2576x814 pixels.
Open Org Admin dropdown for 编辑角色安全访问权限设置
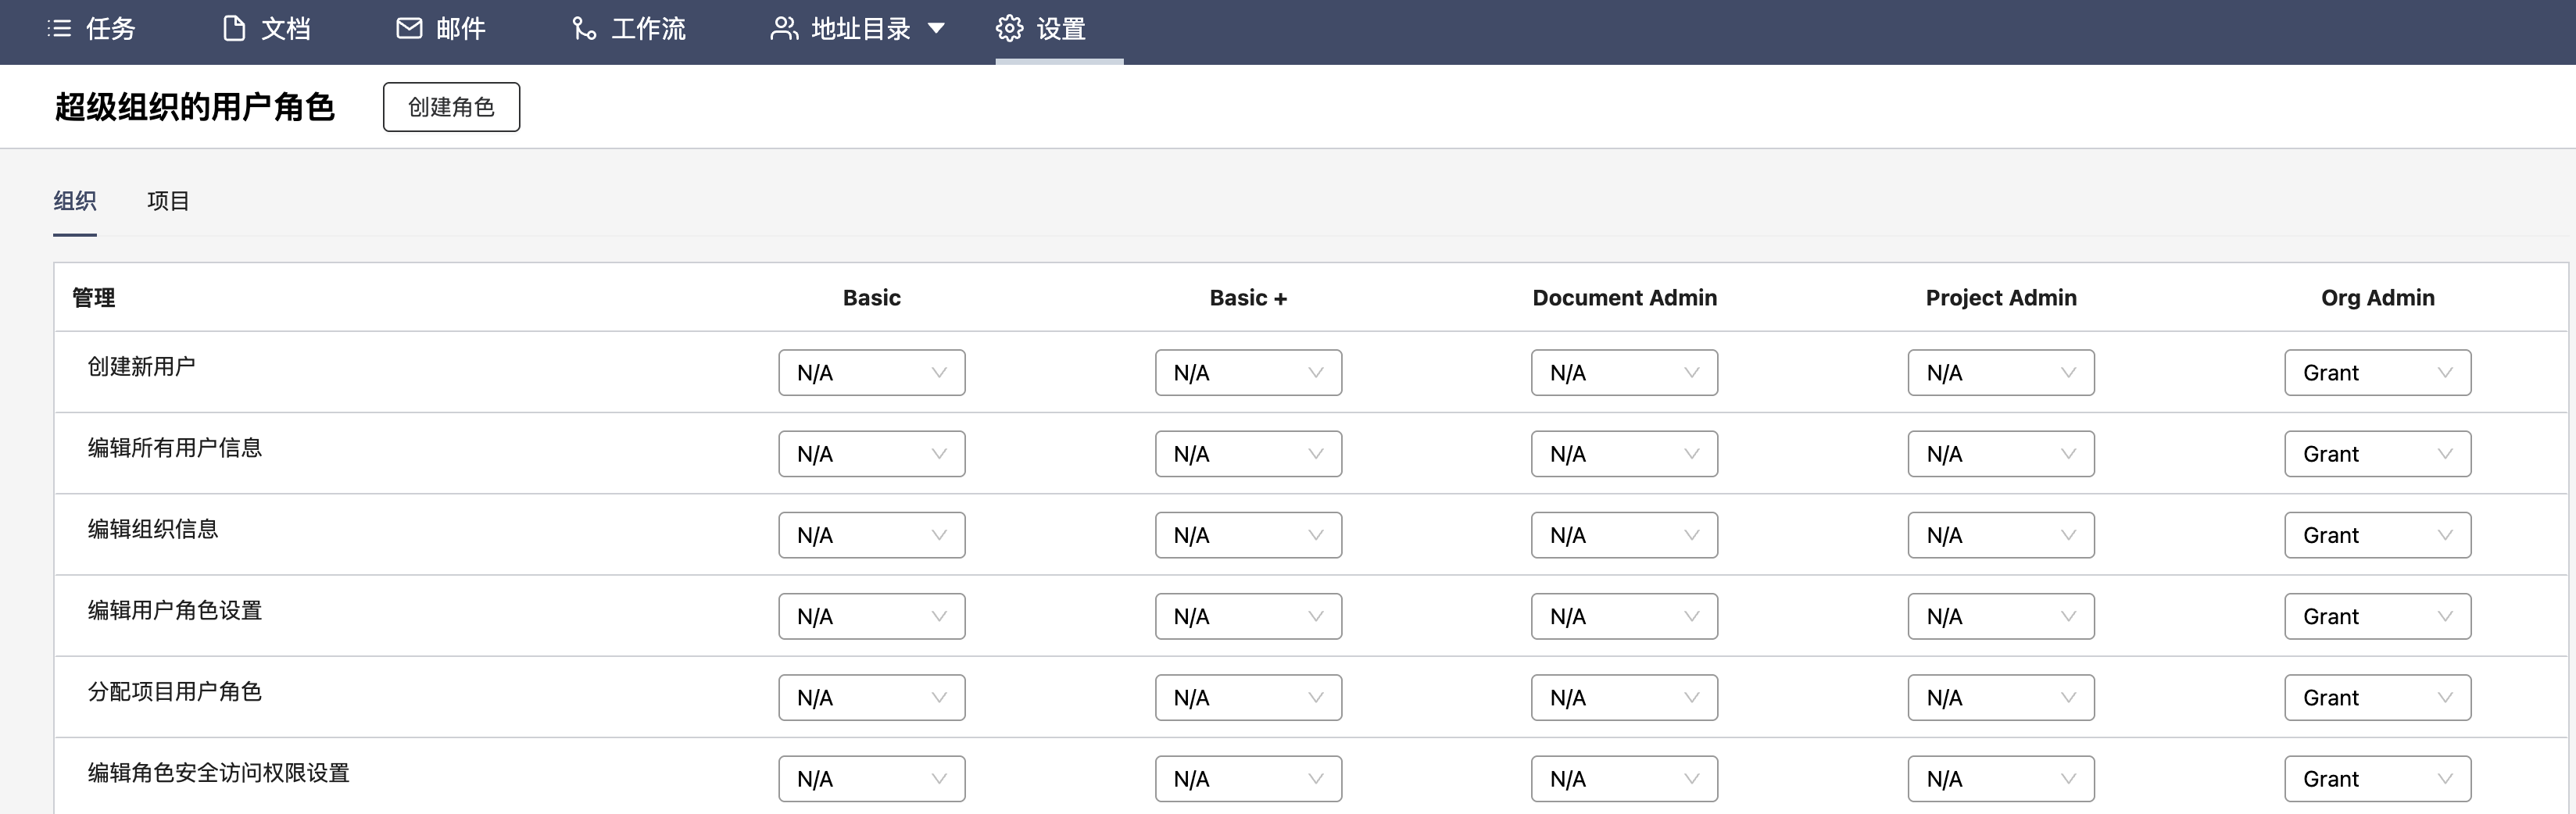point(2377,779)
